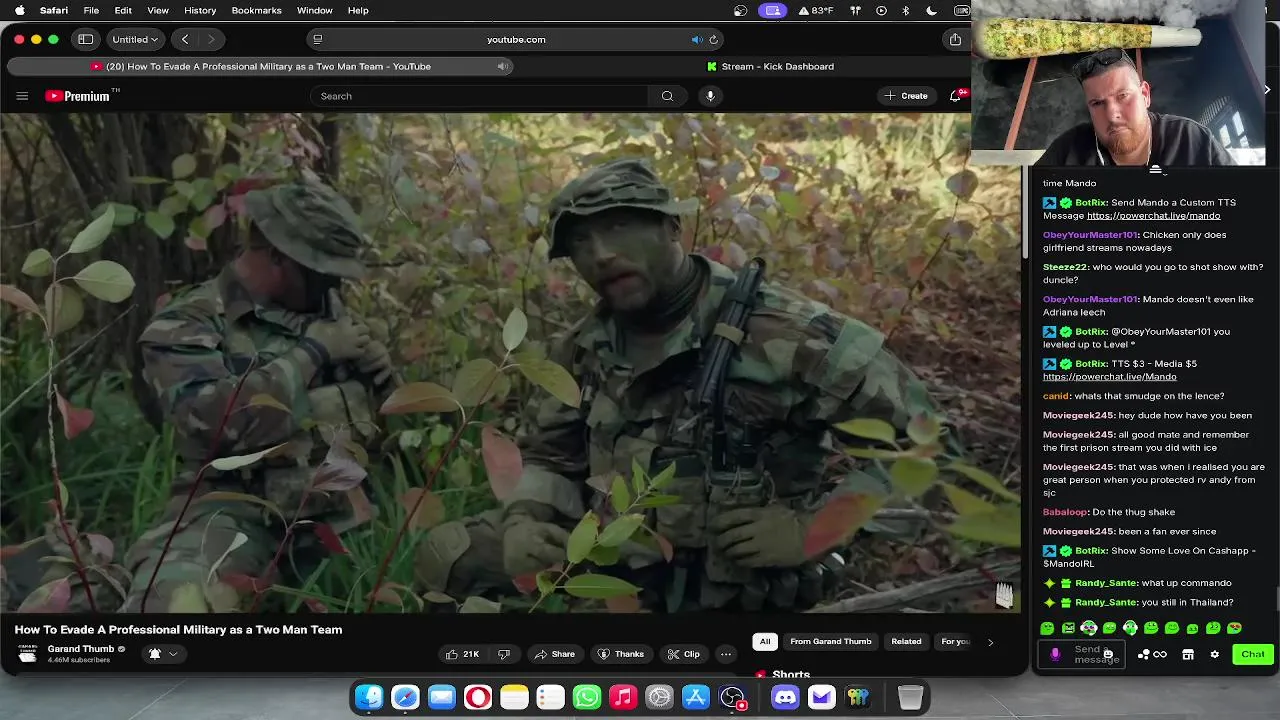Open the powerchat.live/mando link in chat

[x=1153, y=216]
